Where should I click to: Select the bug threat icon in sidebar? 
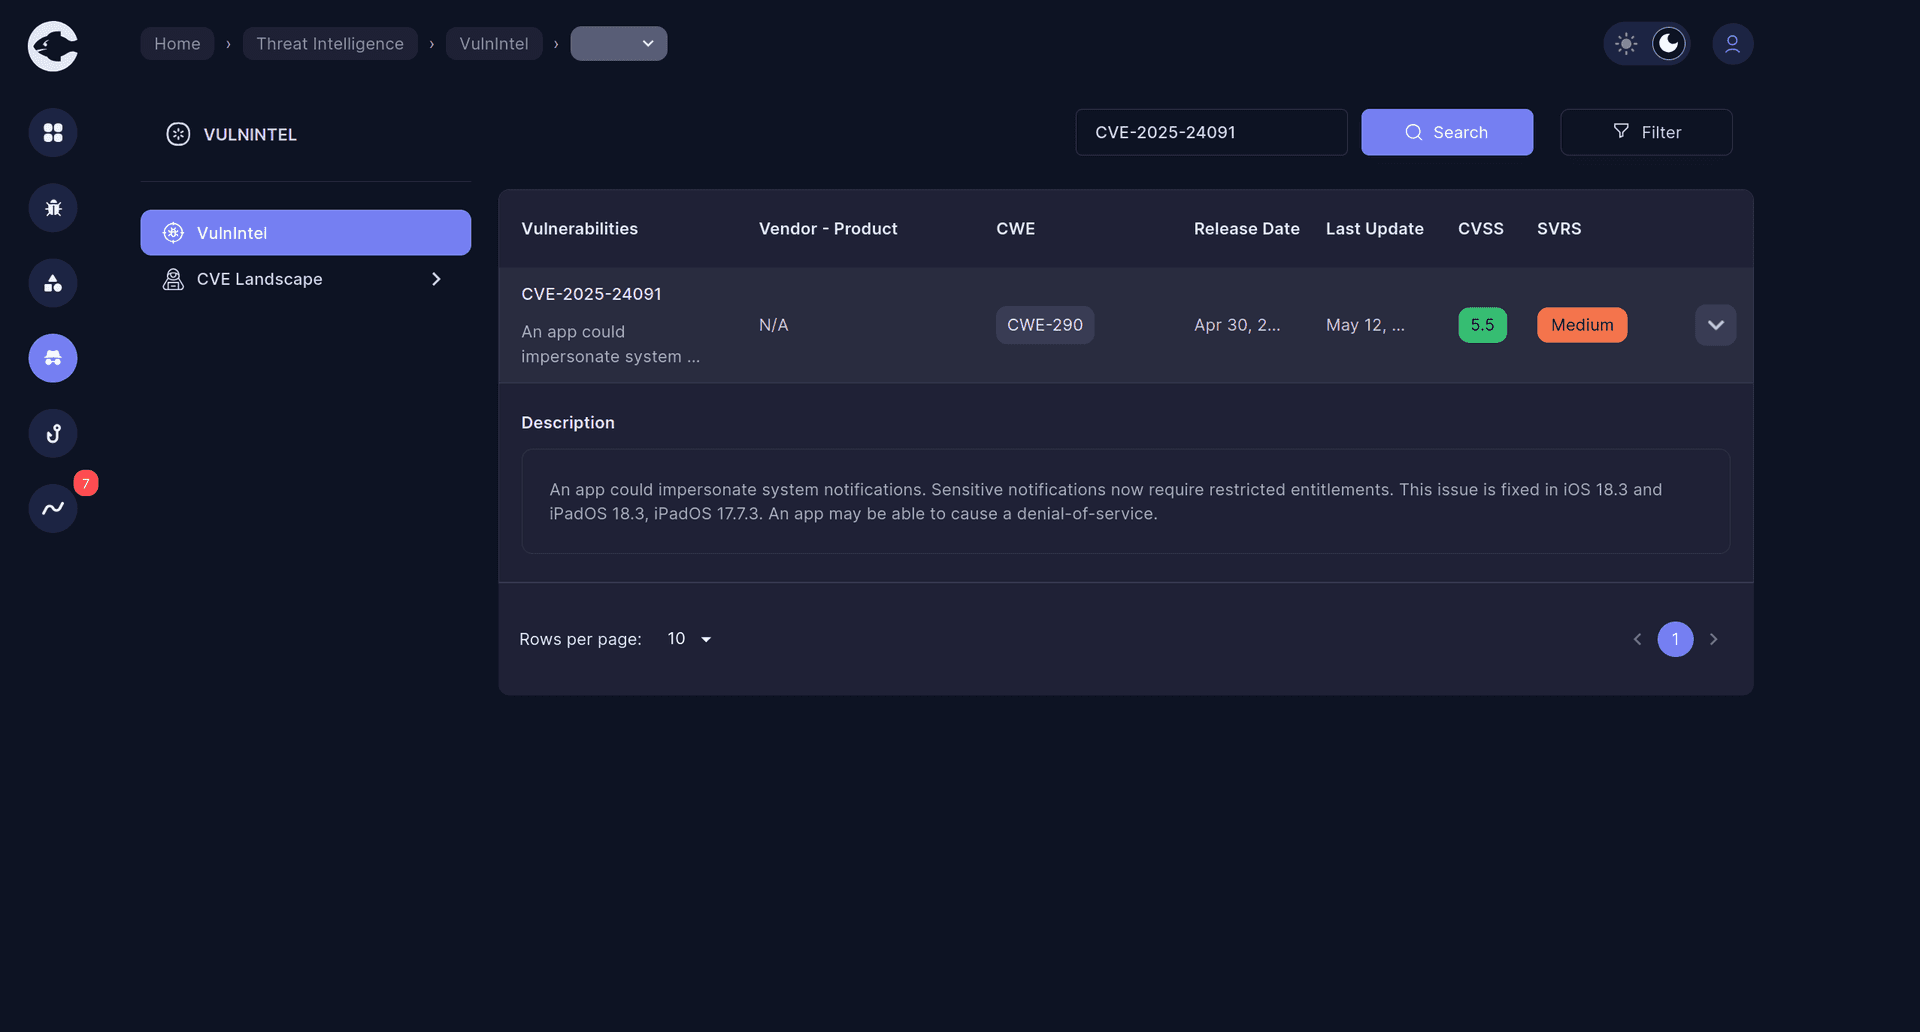52,208
